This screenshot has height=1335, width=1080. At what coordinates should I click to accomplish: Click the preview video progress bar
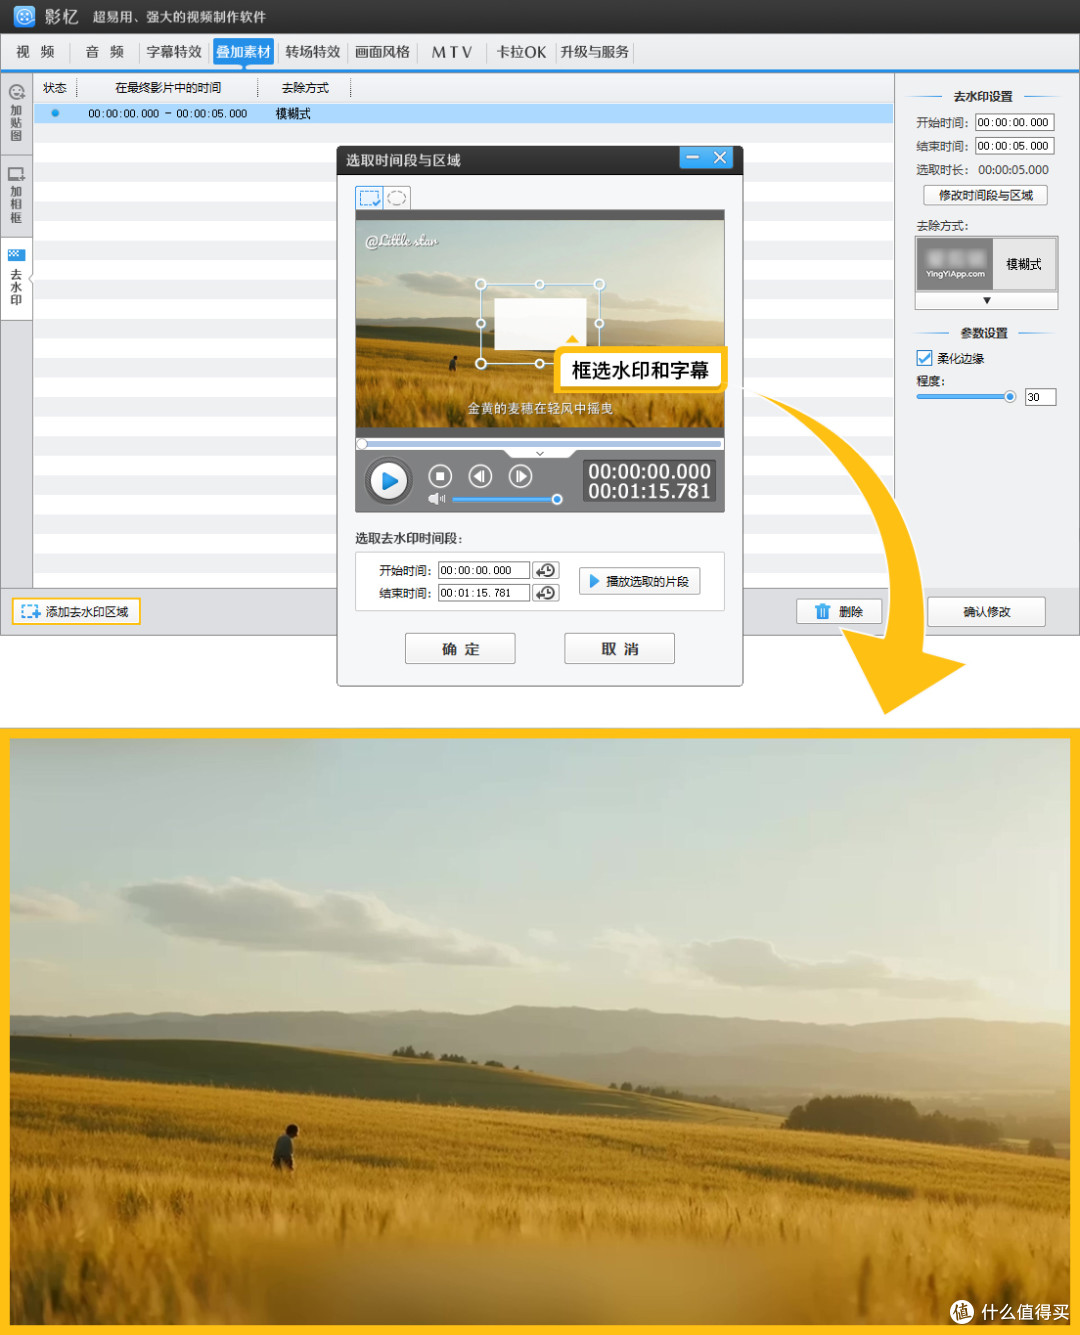coord(540,443)
